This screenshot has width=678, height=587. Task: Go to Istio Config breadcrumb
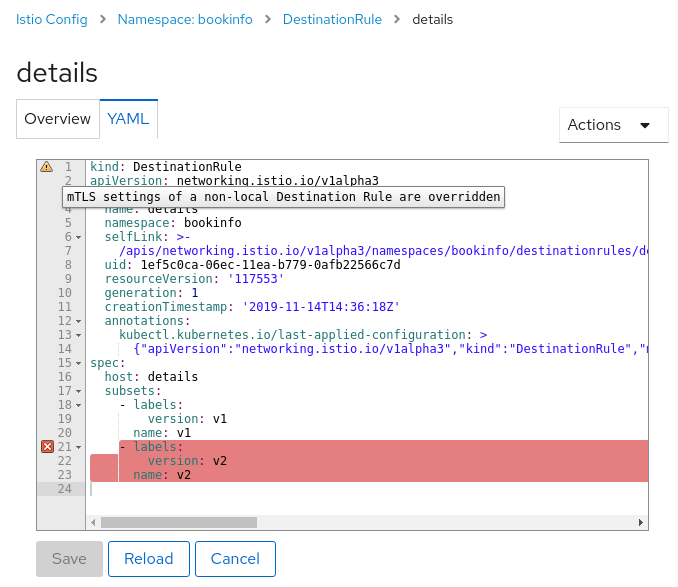tap(51, 19)
